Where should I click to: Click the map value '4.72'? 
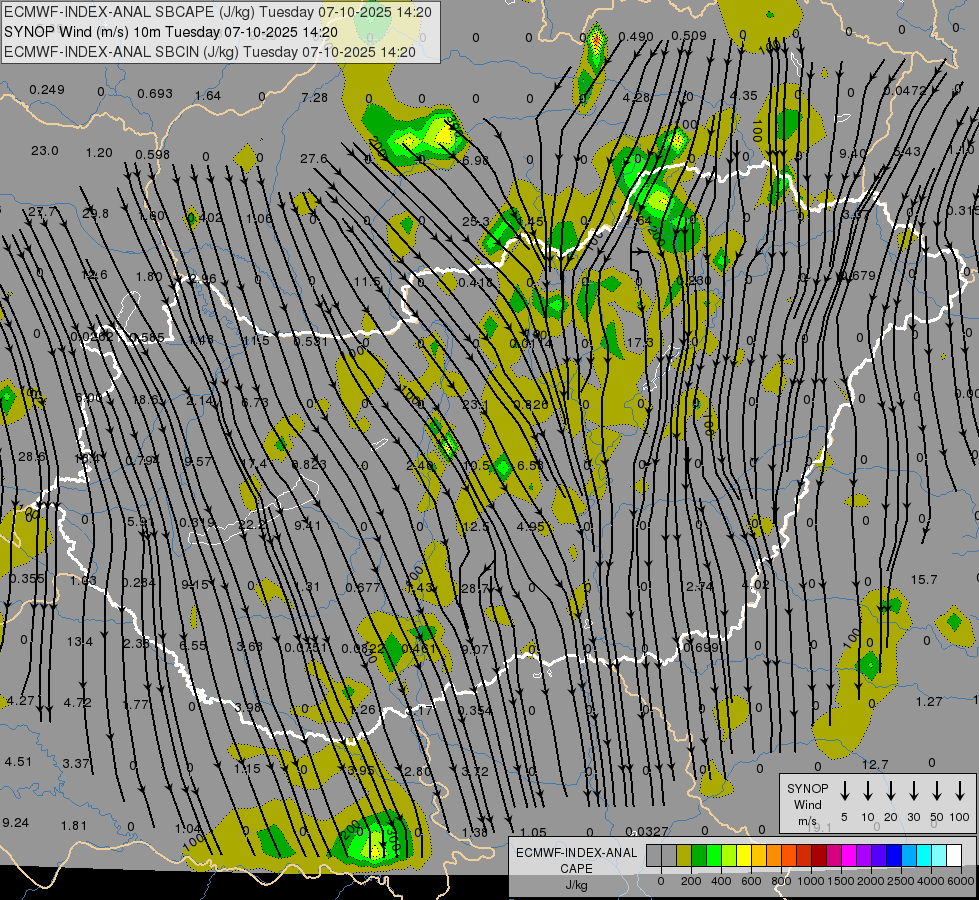tap(77, 703)
